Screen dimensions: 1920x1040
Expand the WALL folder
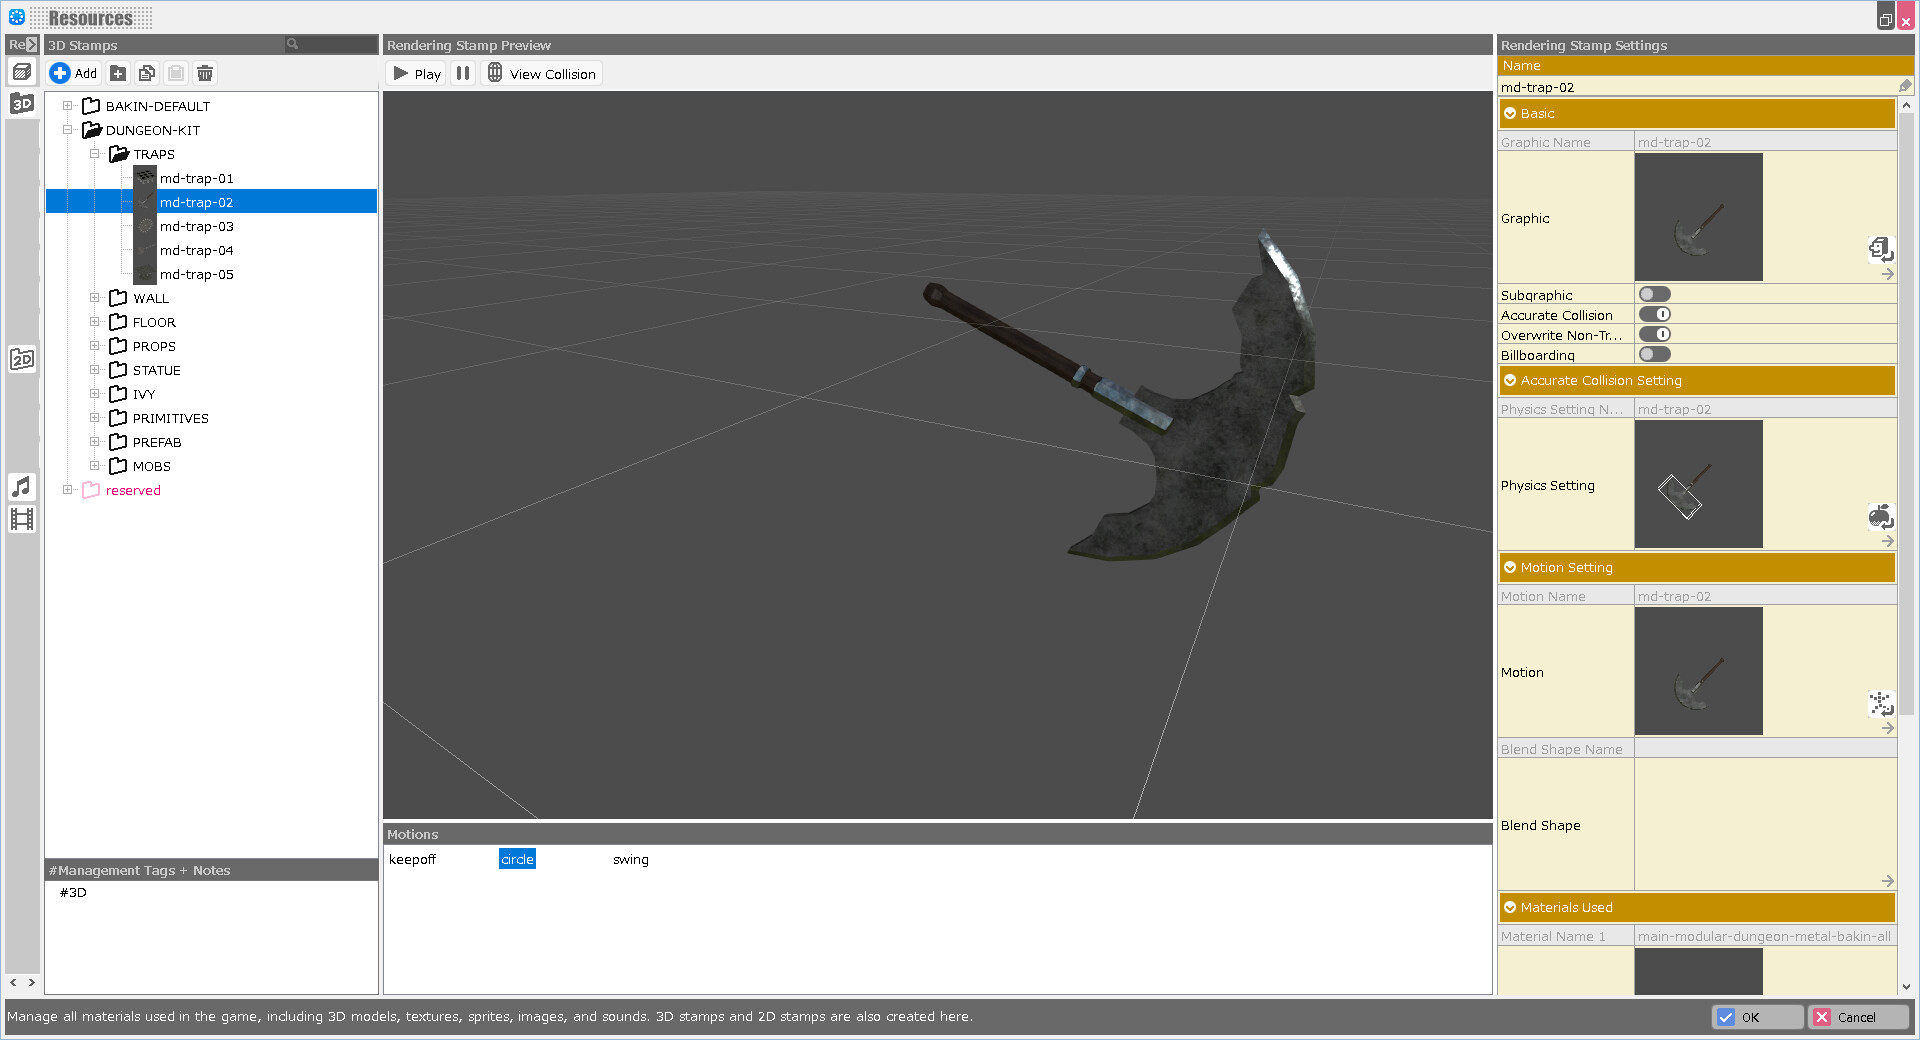[x=96, y=297]
